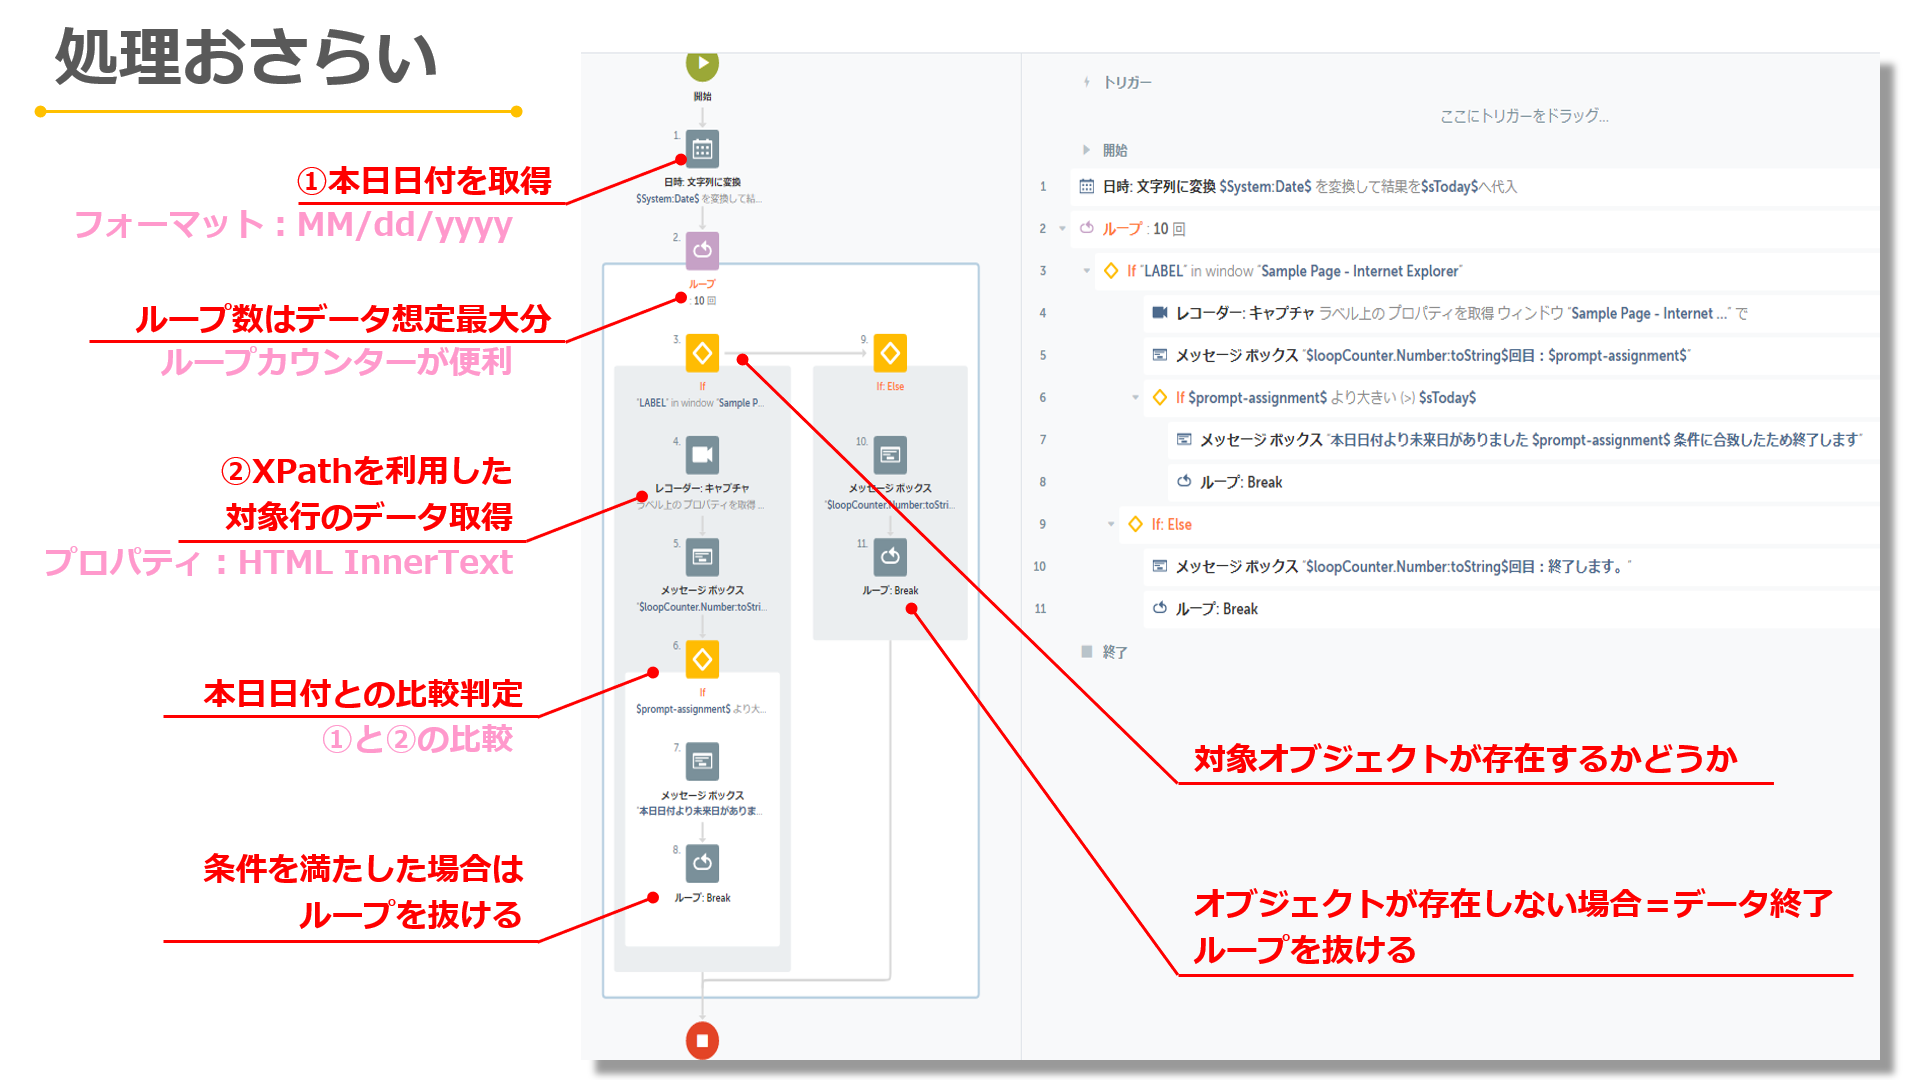Click flow label ループ 10 回
The width and height of the screenshot is (1920, 1080).
[702, 292]
